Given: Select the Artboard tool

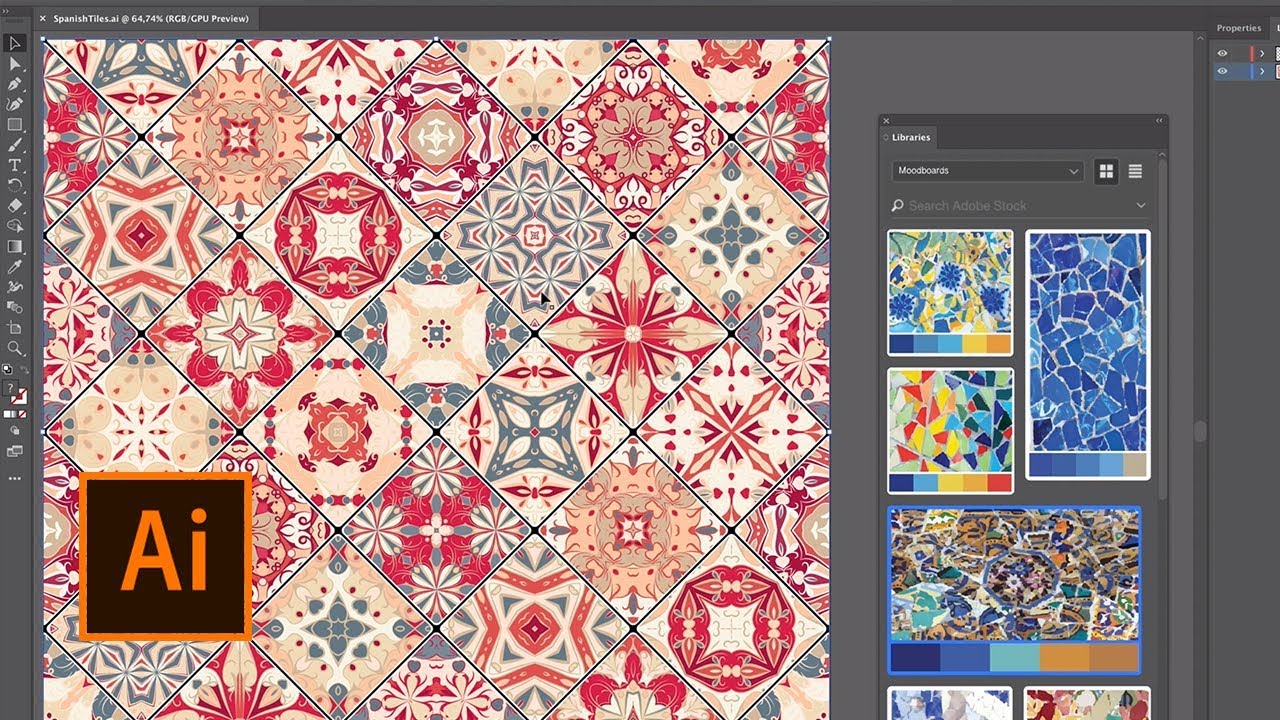Looking at the screenshot, I should pos(15,328).
